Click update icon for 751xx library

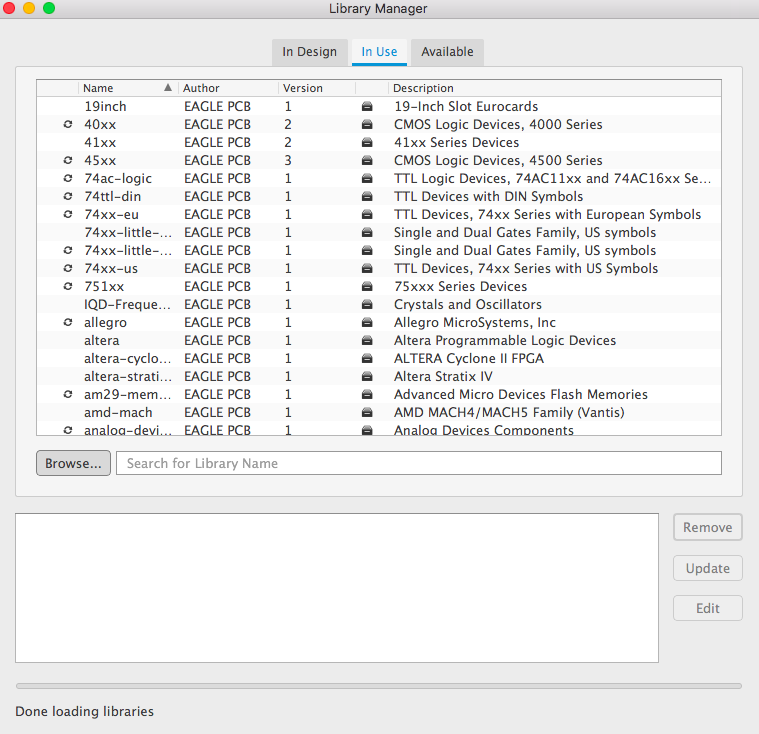tap(68, 286)
